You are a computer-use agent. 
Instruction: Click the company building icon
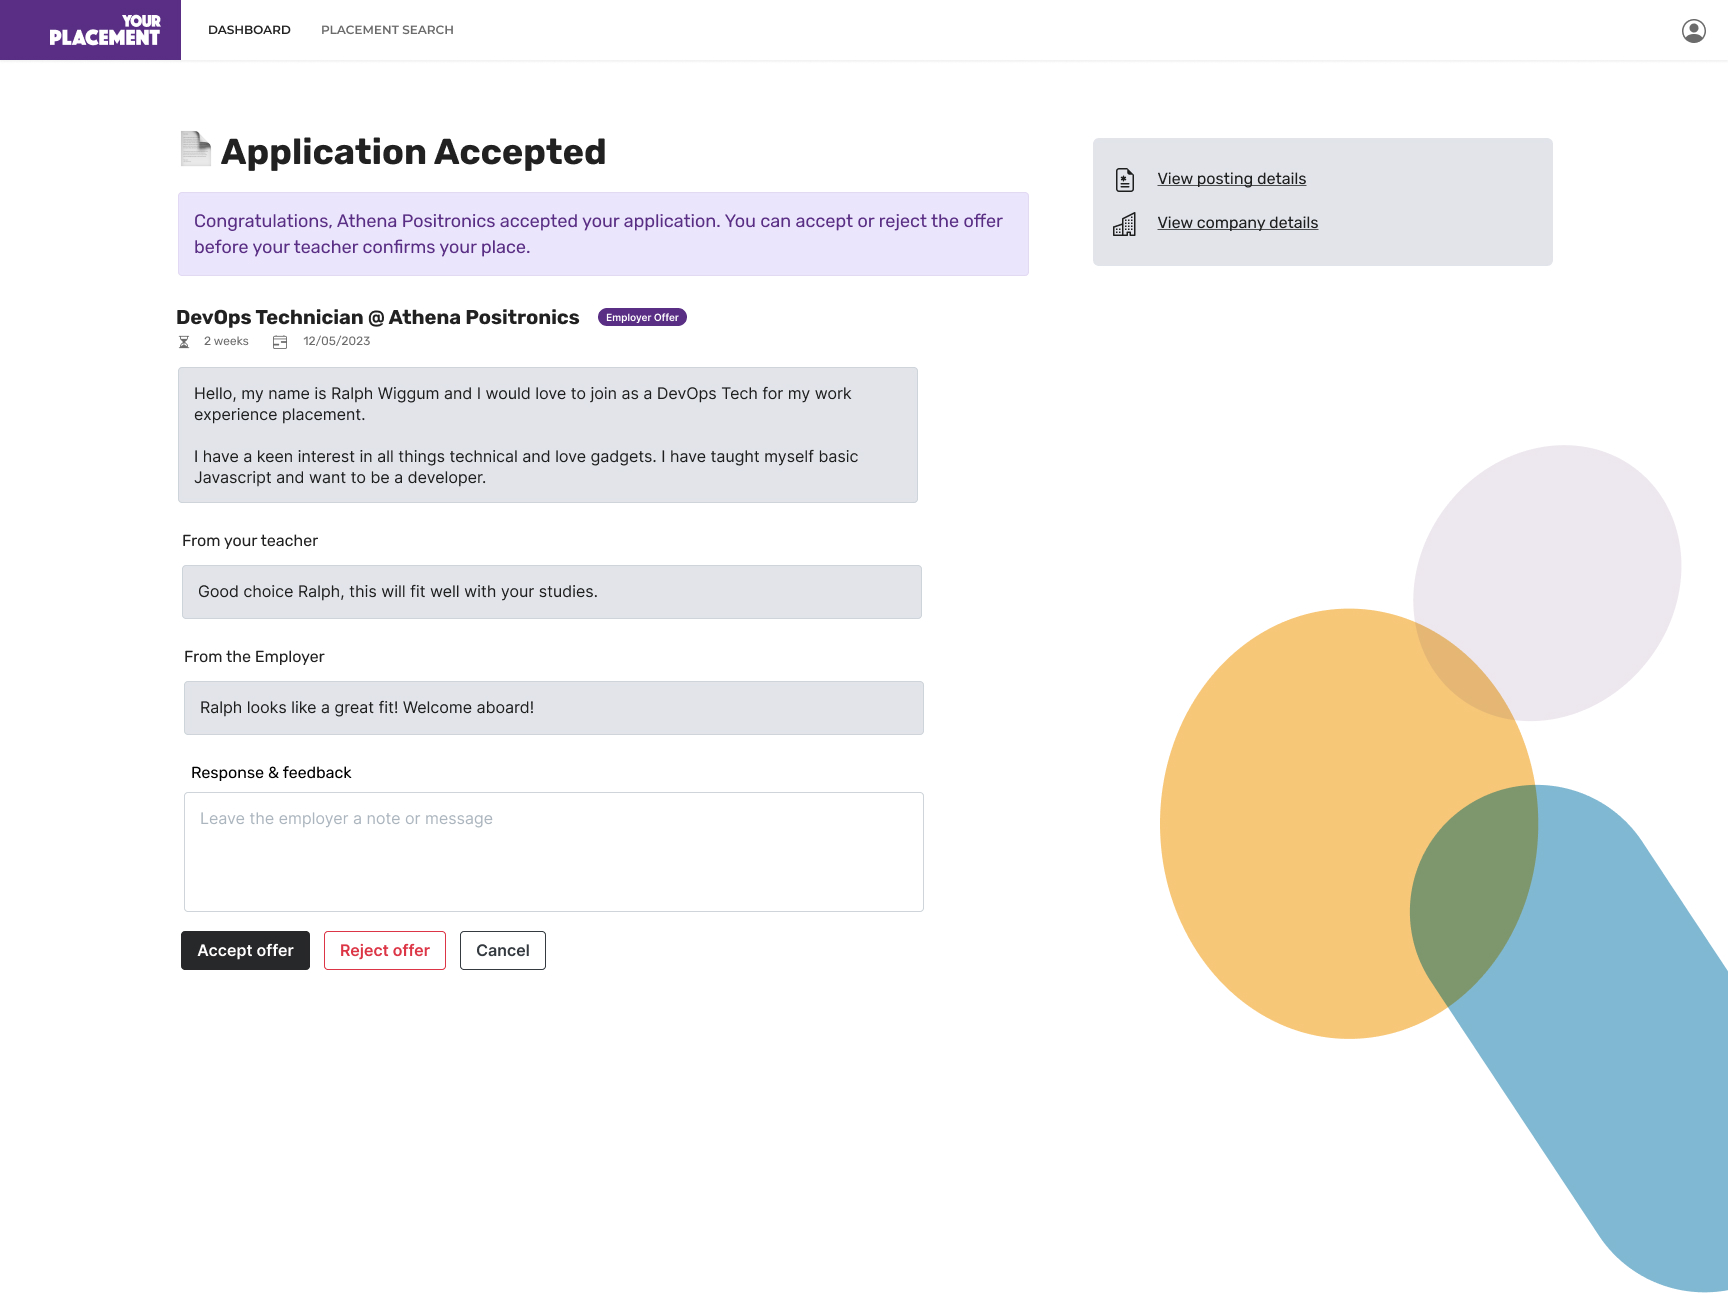1125,224
